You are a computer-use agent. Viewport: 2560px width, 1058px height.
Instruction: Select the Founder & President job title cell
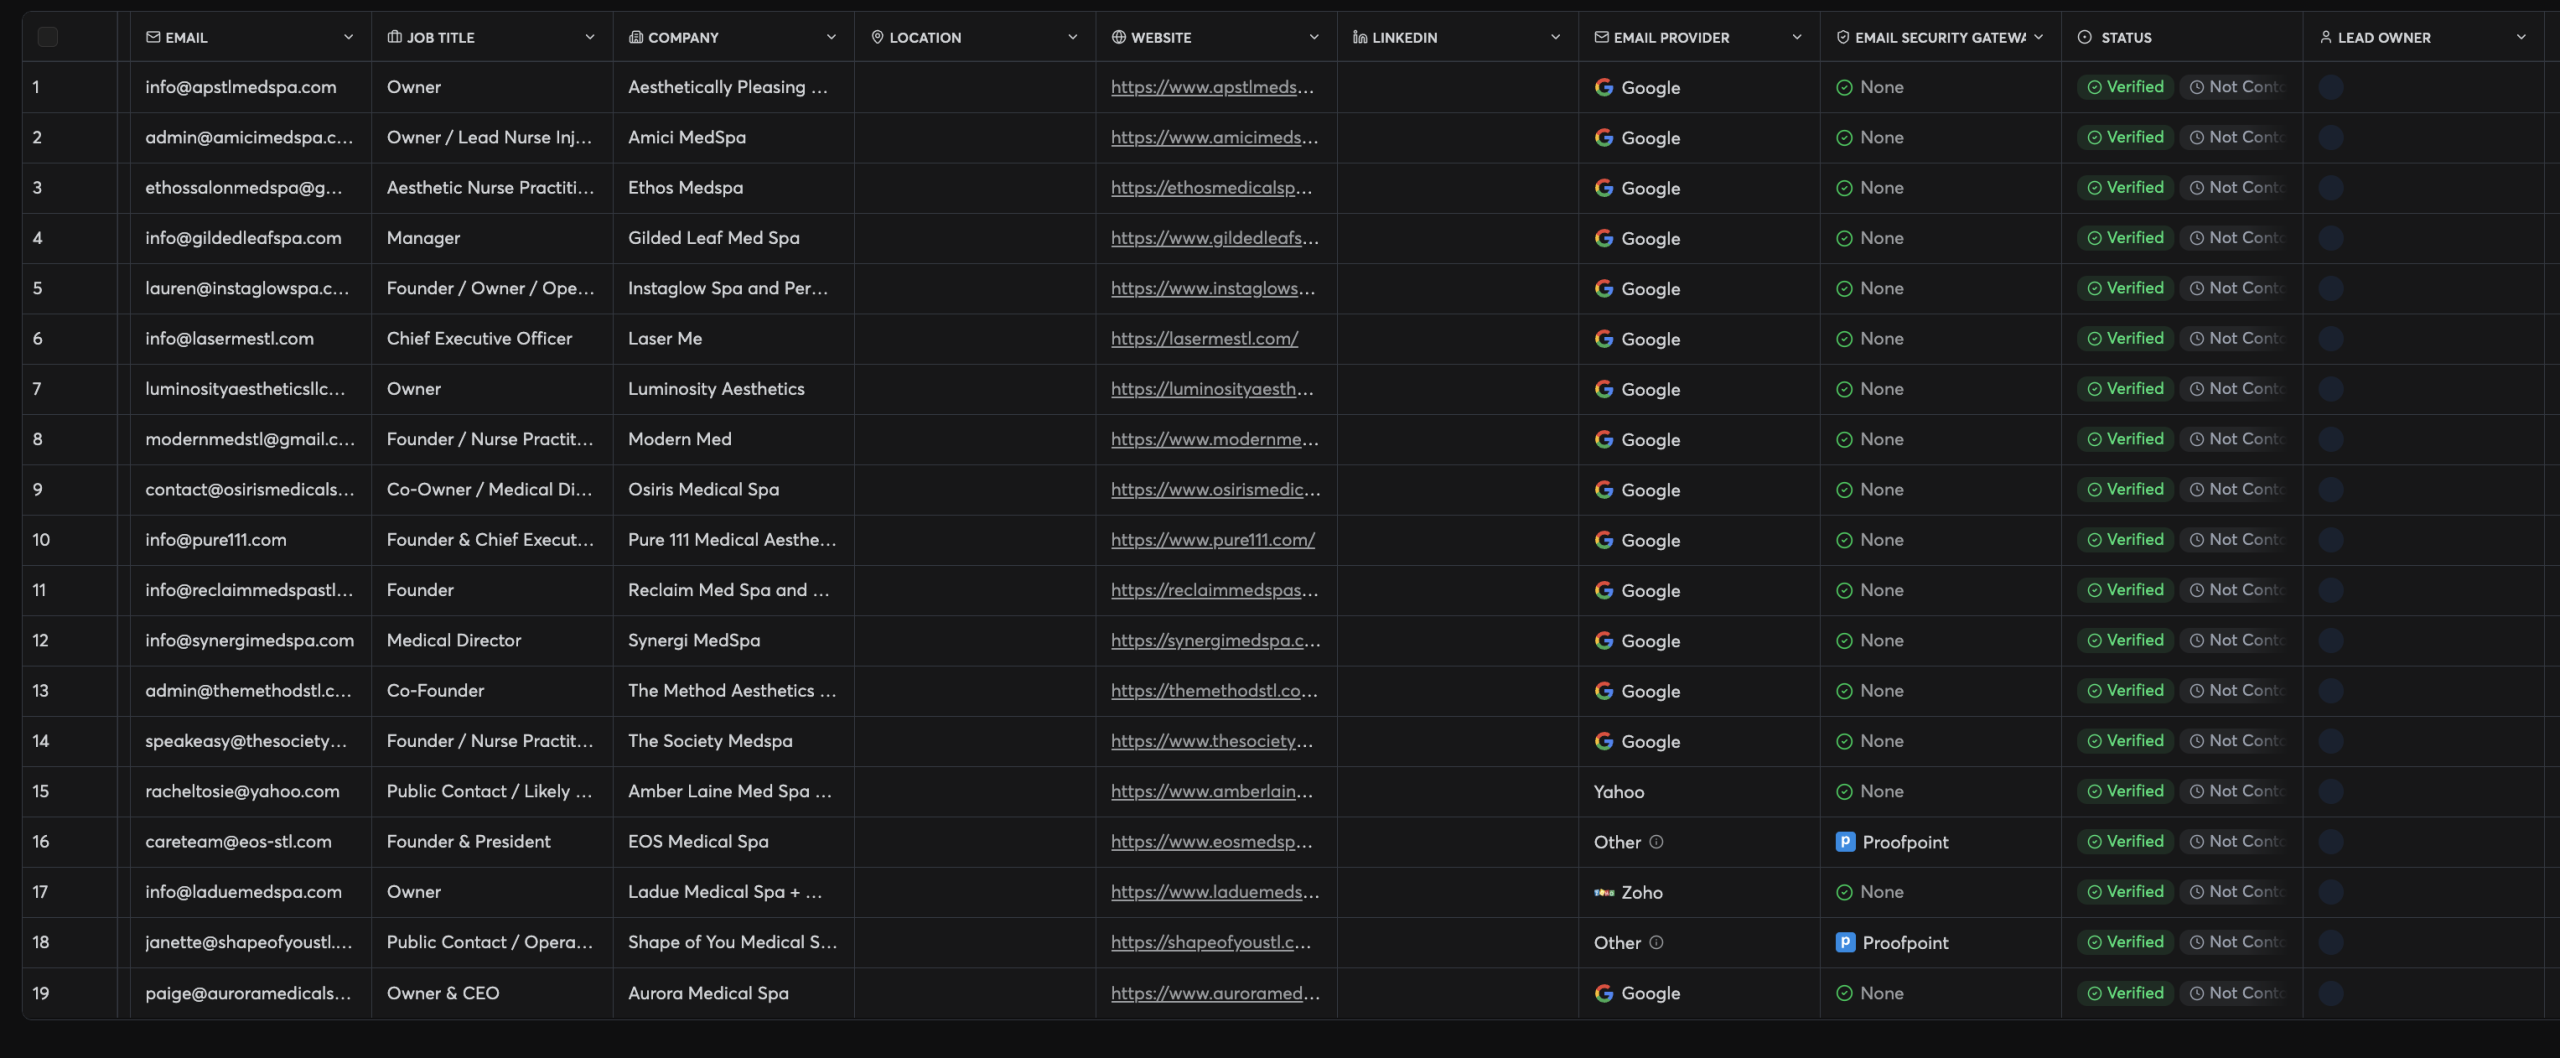[492, 842]
